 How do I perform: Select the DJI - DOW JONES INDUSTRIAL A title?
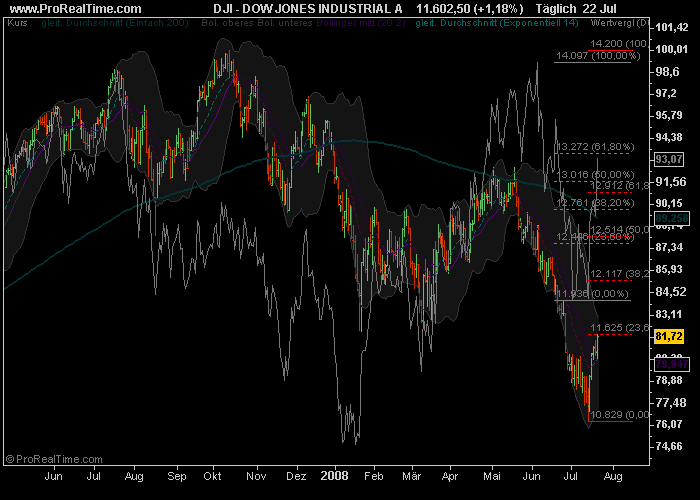coord(308,8)
